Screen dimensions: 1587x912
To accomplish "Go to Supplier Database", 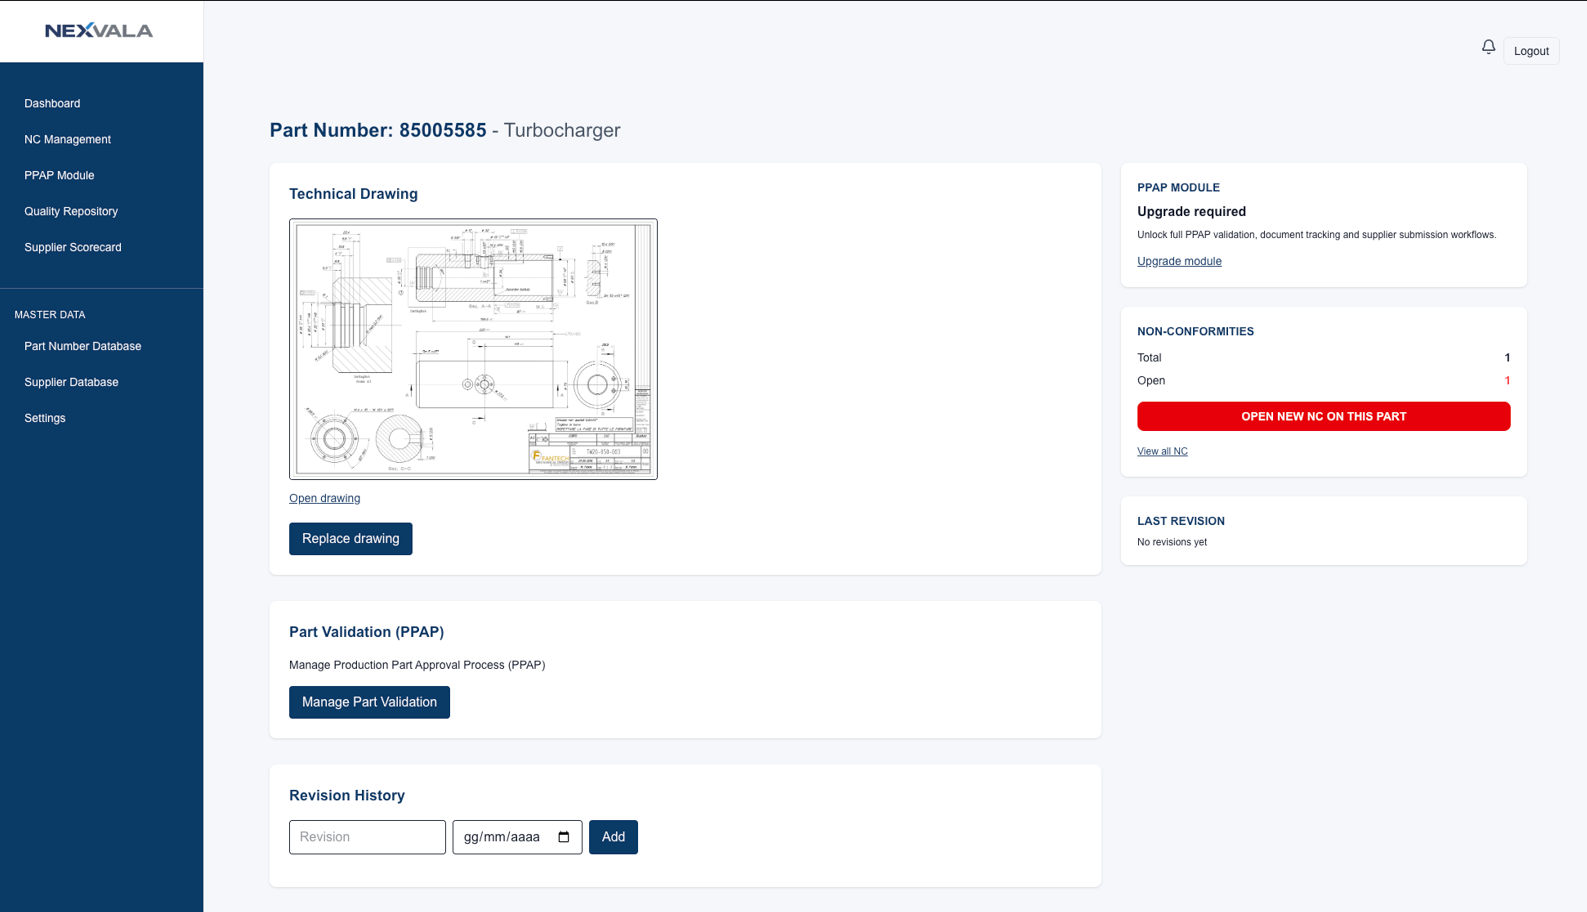I will 71,382.
